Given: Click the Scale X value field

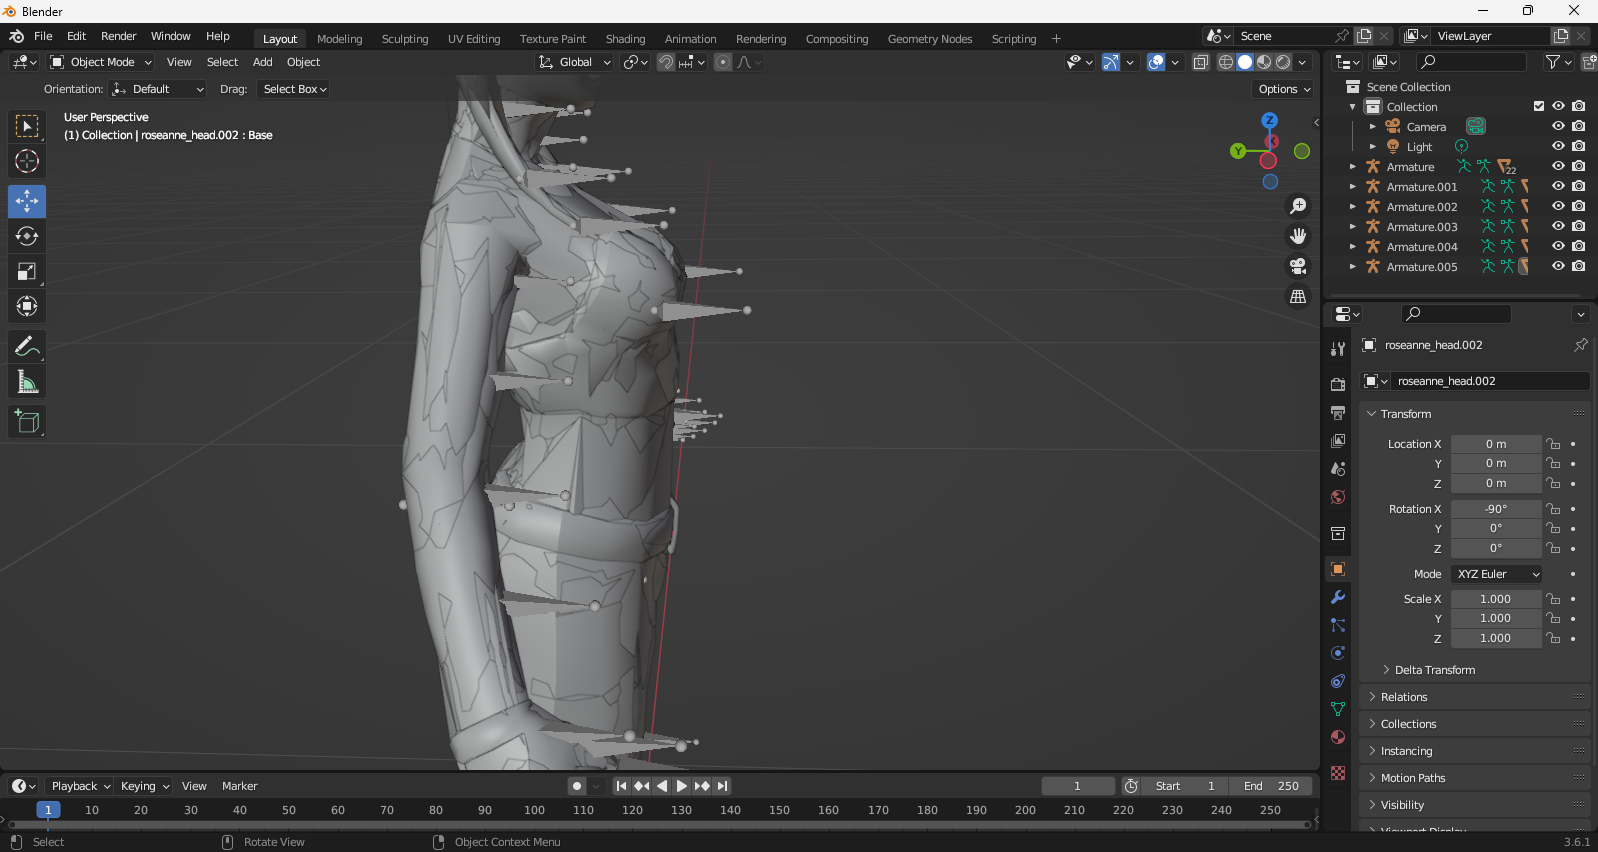Looking at the screenshot, I should click(x=1495, y=599).
